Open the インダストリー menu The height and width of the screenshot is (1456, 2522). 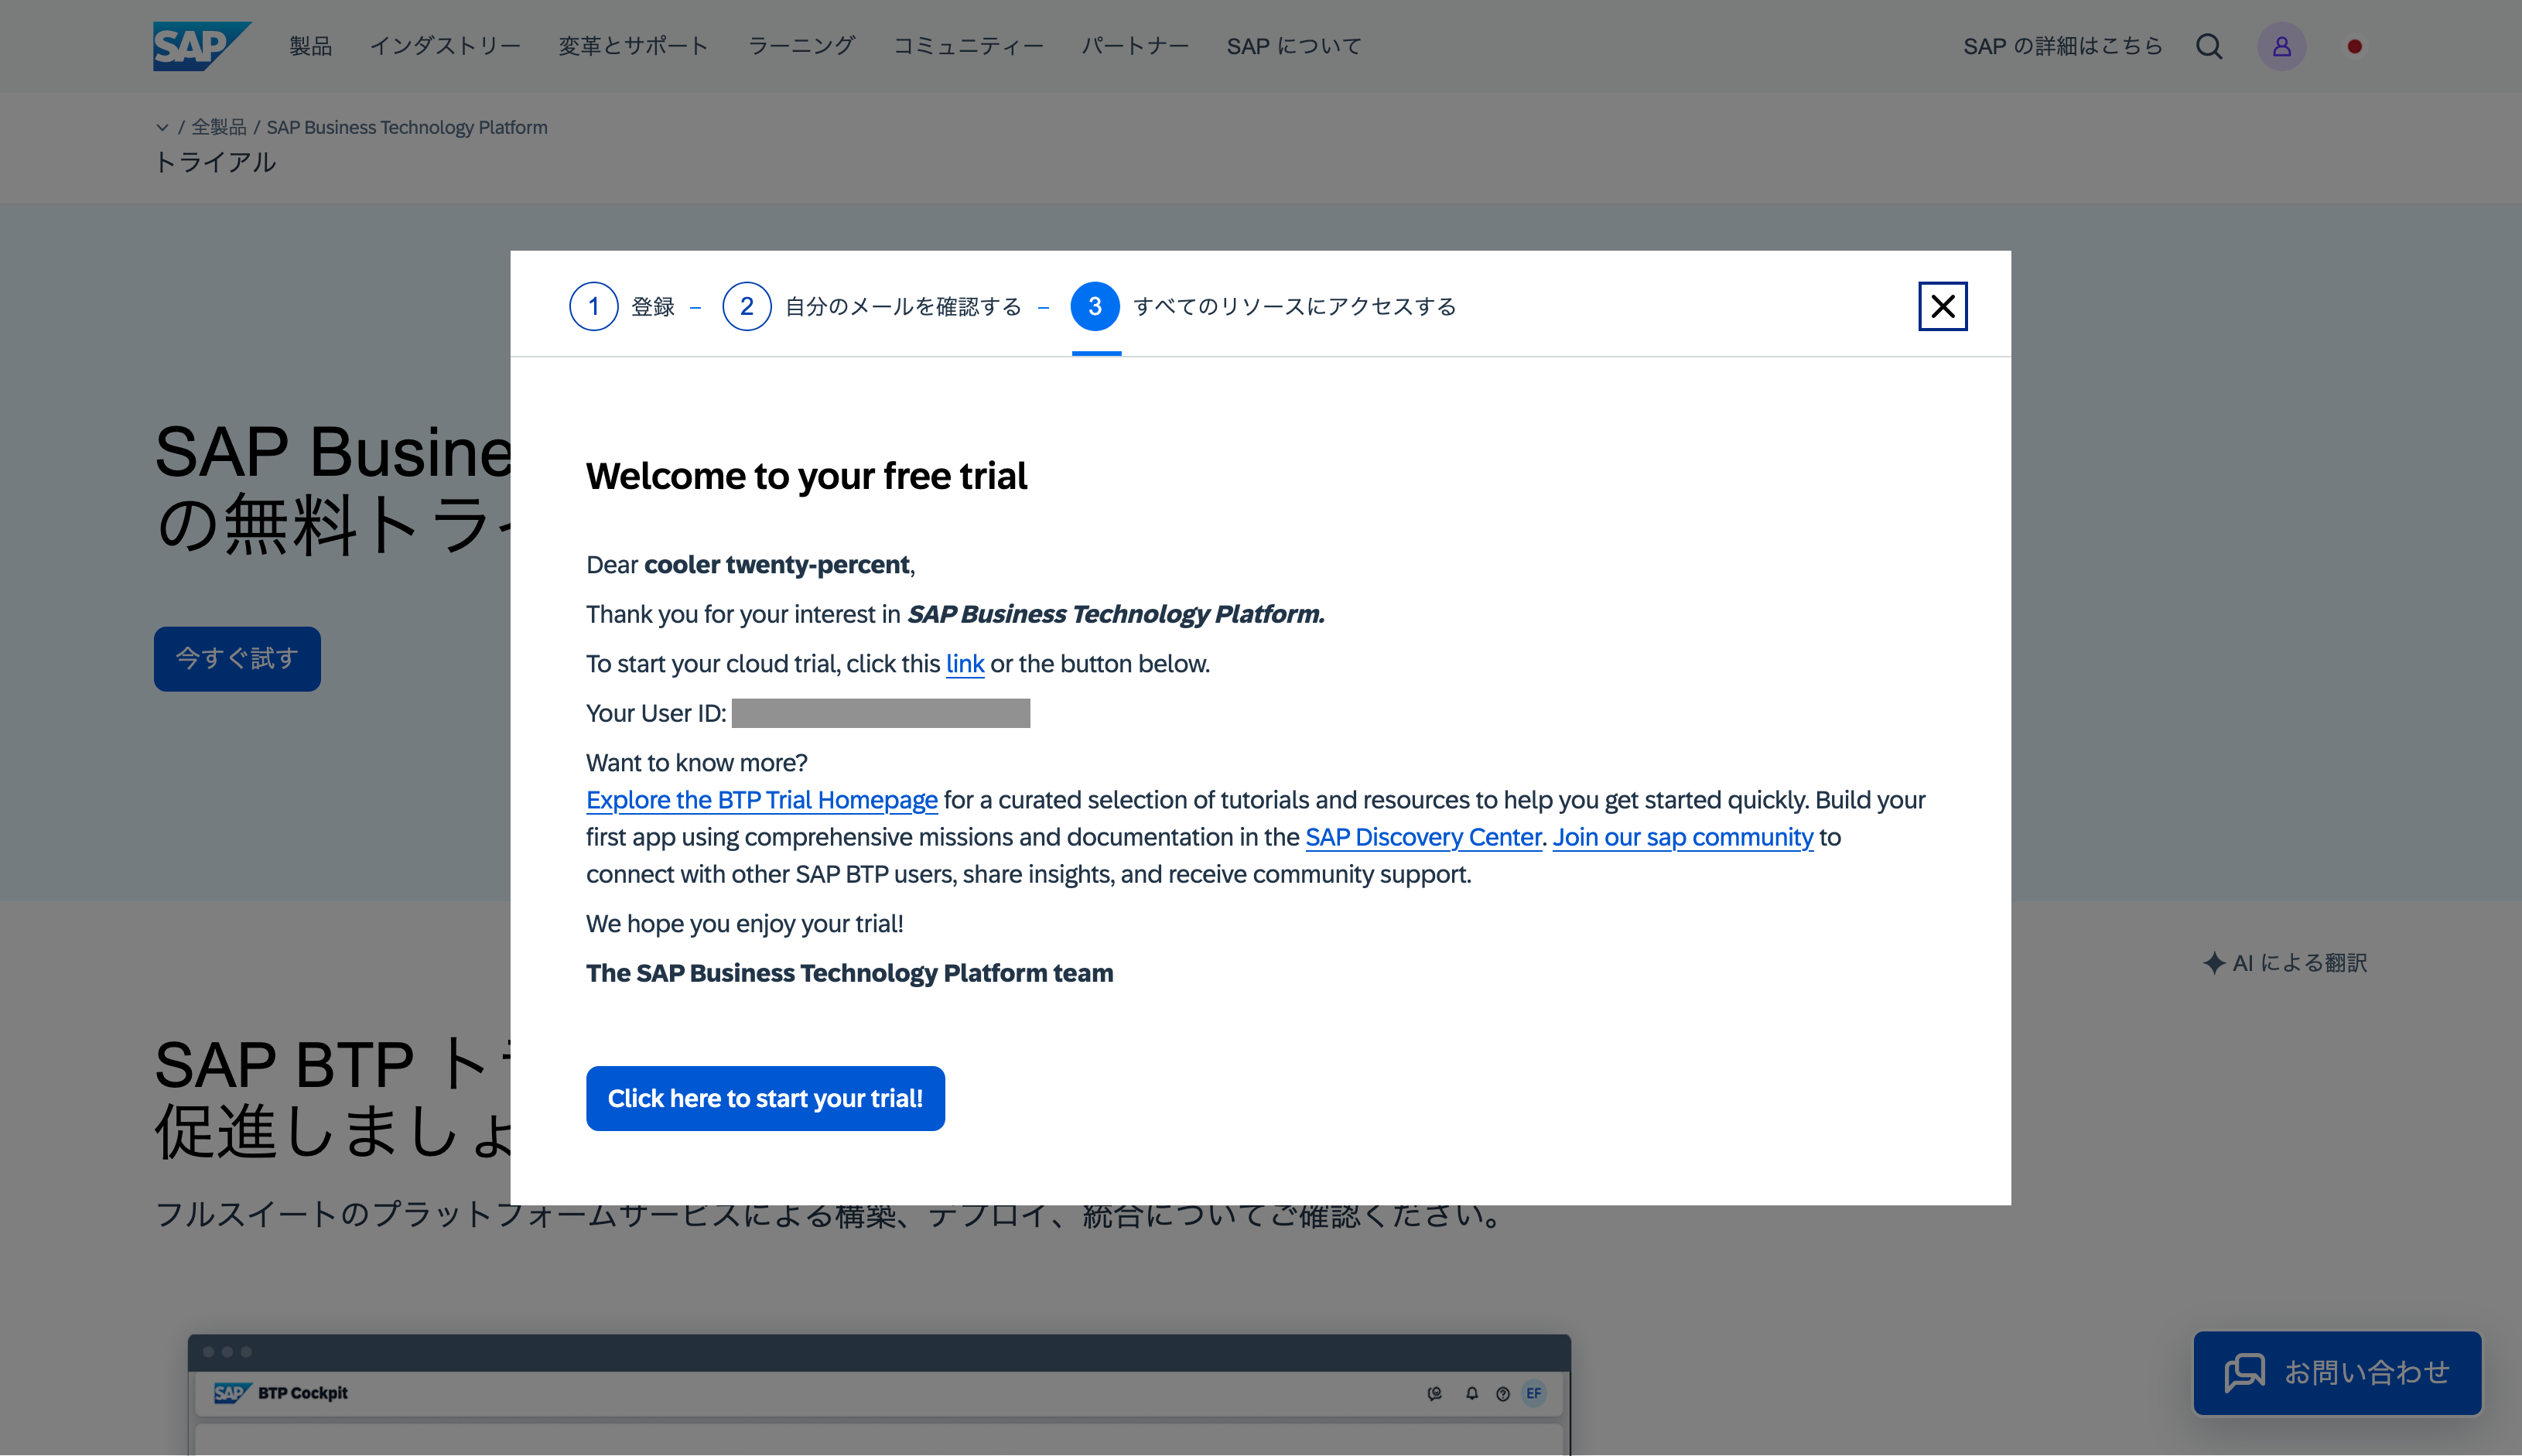(x=445, y=46)
